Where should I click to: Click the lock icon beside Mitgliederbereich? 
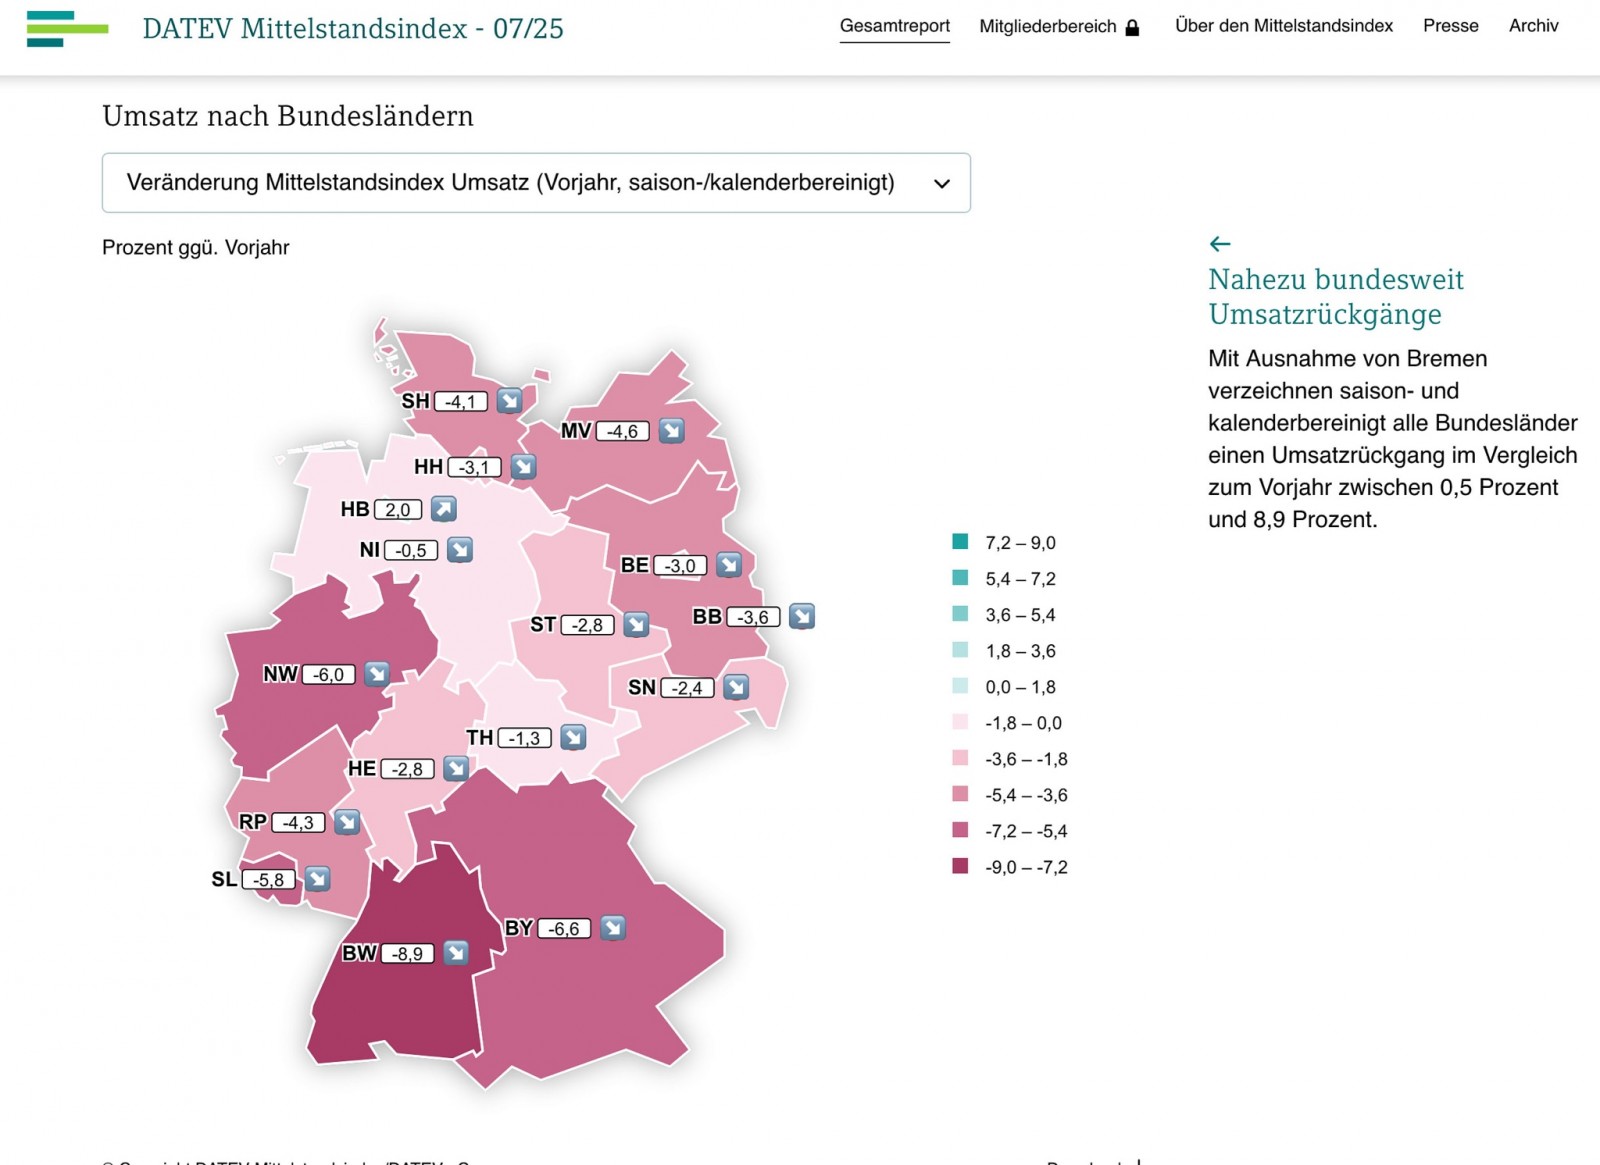pos(1132,28)
